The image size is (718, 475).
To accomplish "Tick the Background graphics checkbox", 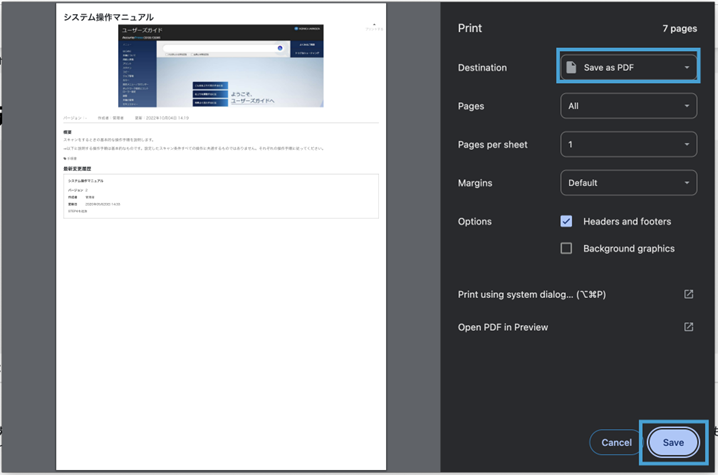I will pyautogui.click(x=566, y=248).
